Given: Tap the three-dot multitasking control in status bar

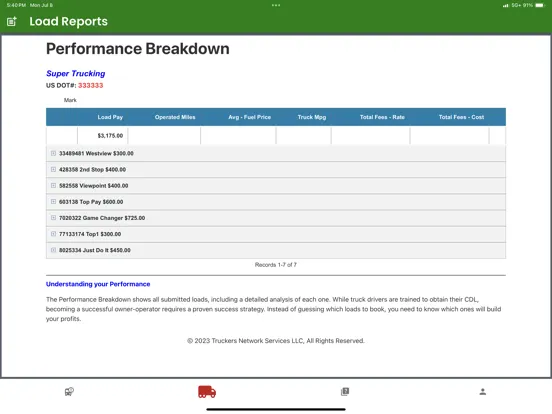Looking at the screenshot, I should [x=276, y=5].
